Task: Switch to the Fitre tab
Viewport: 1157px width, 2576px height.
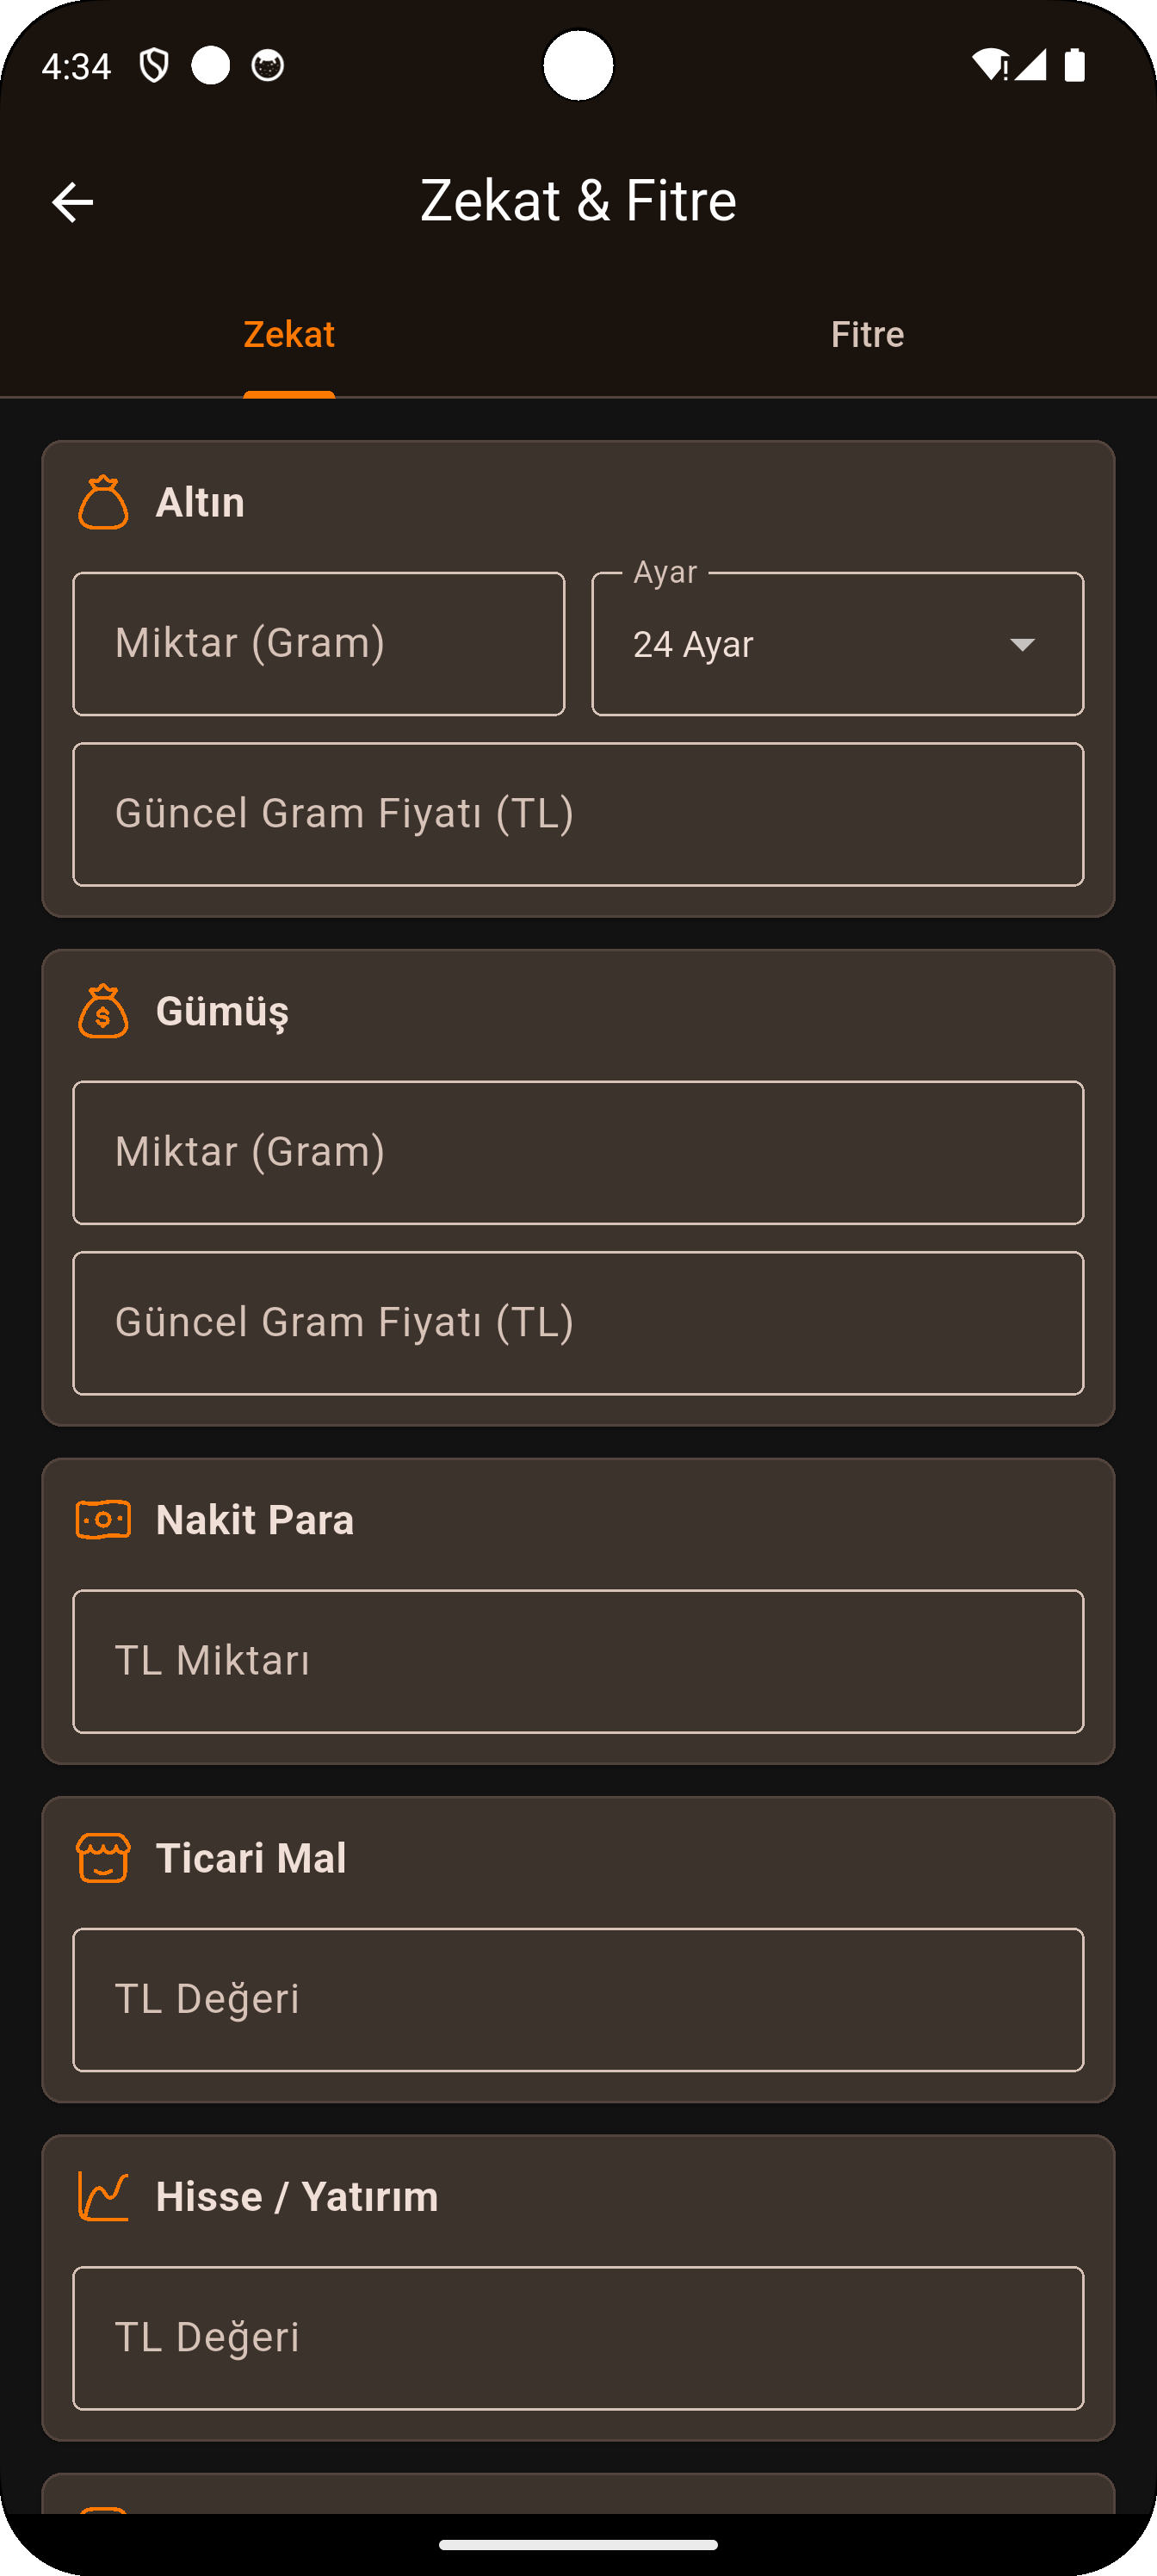Action: (868, 334)
